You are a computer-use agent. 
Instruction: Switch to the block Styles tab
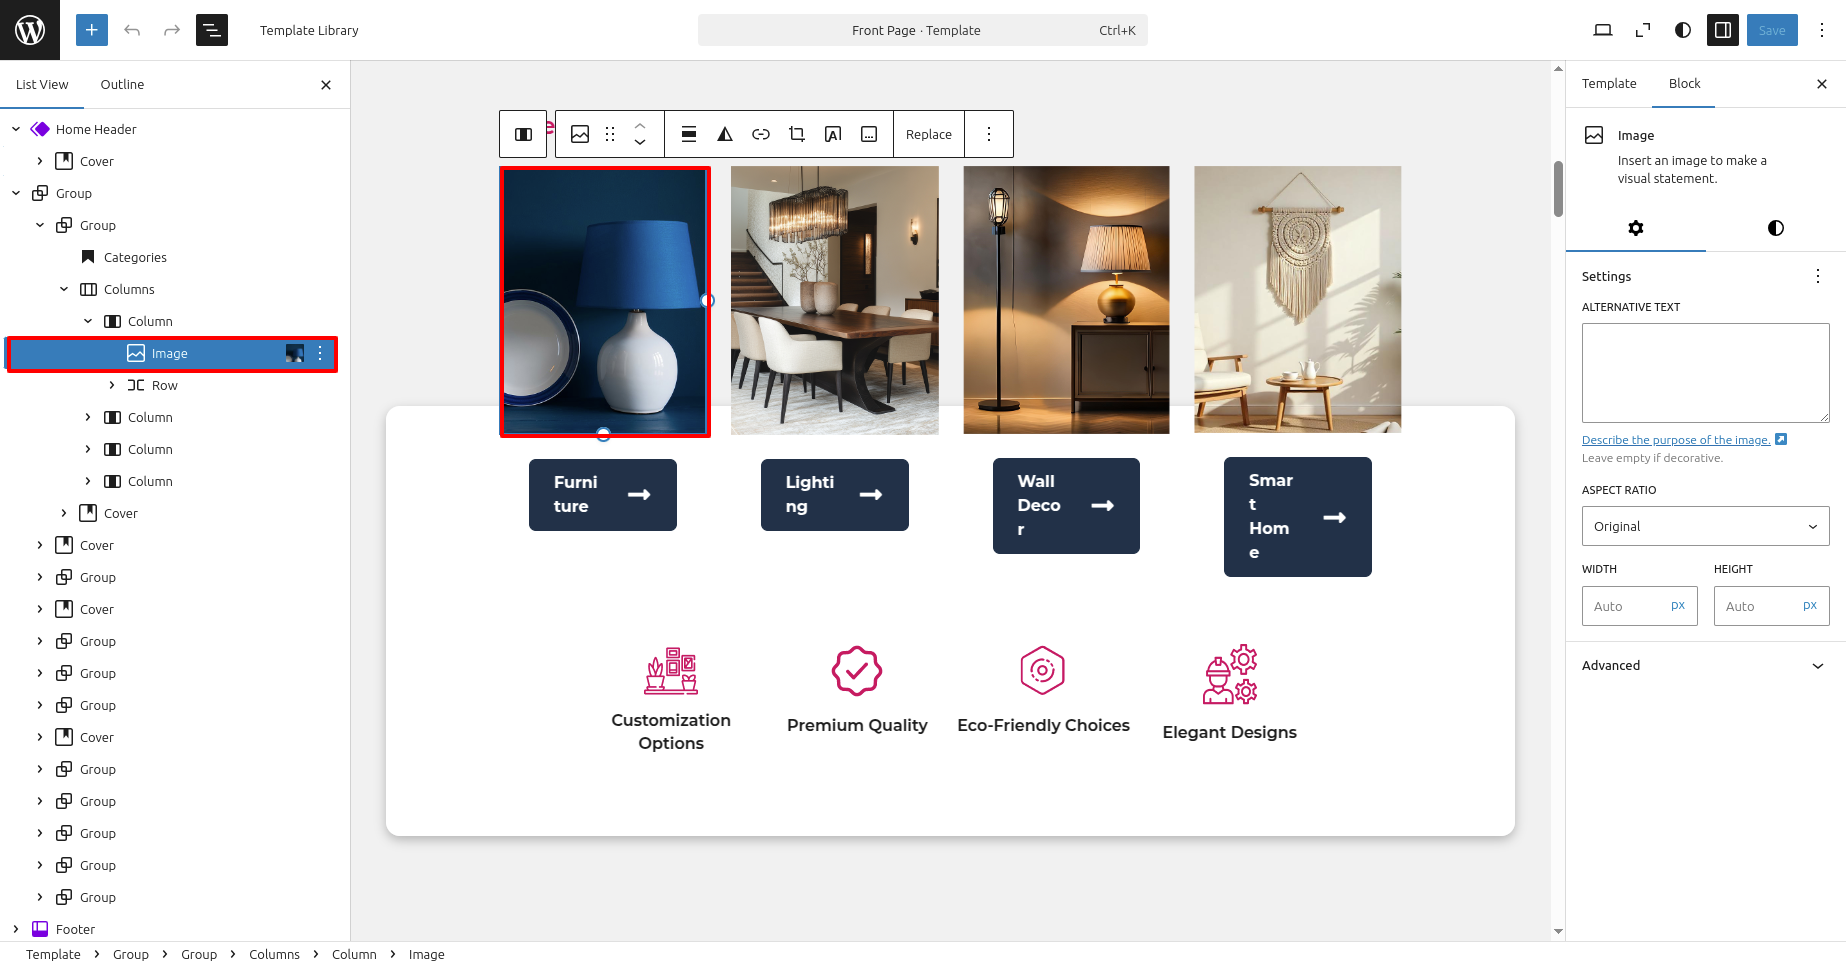(x=1776, y=228)
